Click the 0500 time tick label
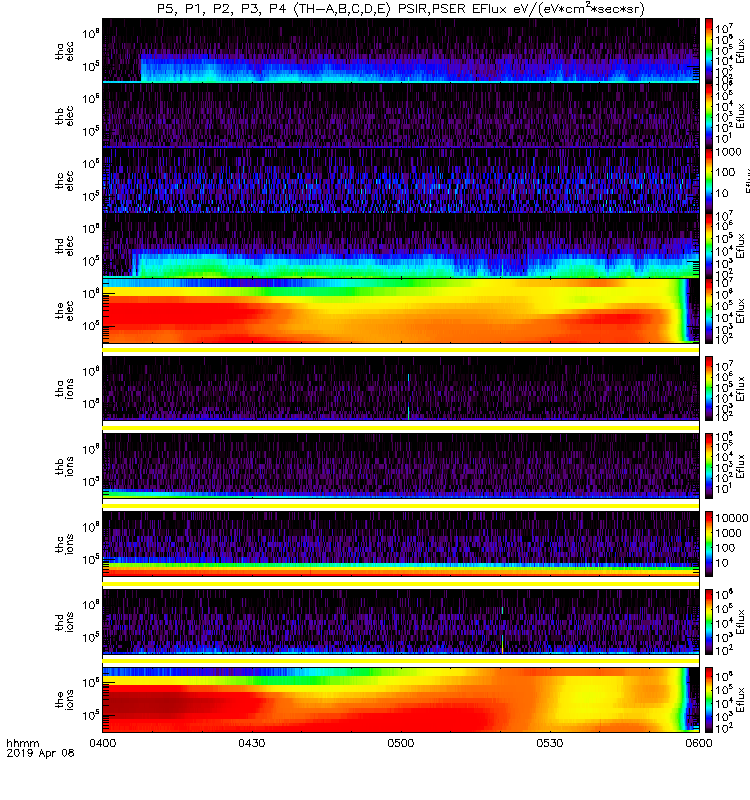Screen dimensions: 750x800 [x=401, y=743]
